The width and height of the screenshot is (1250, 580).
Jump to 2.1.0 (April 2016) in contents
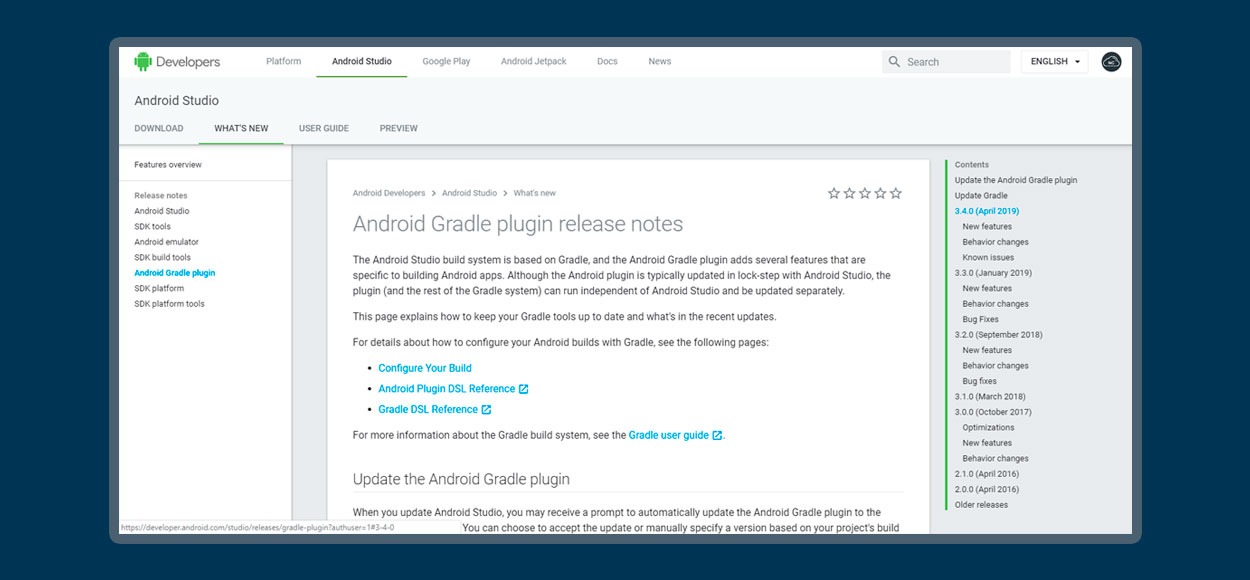coord(987,474)
